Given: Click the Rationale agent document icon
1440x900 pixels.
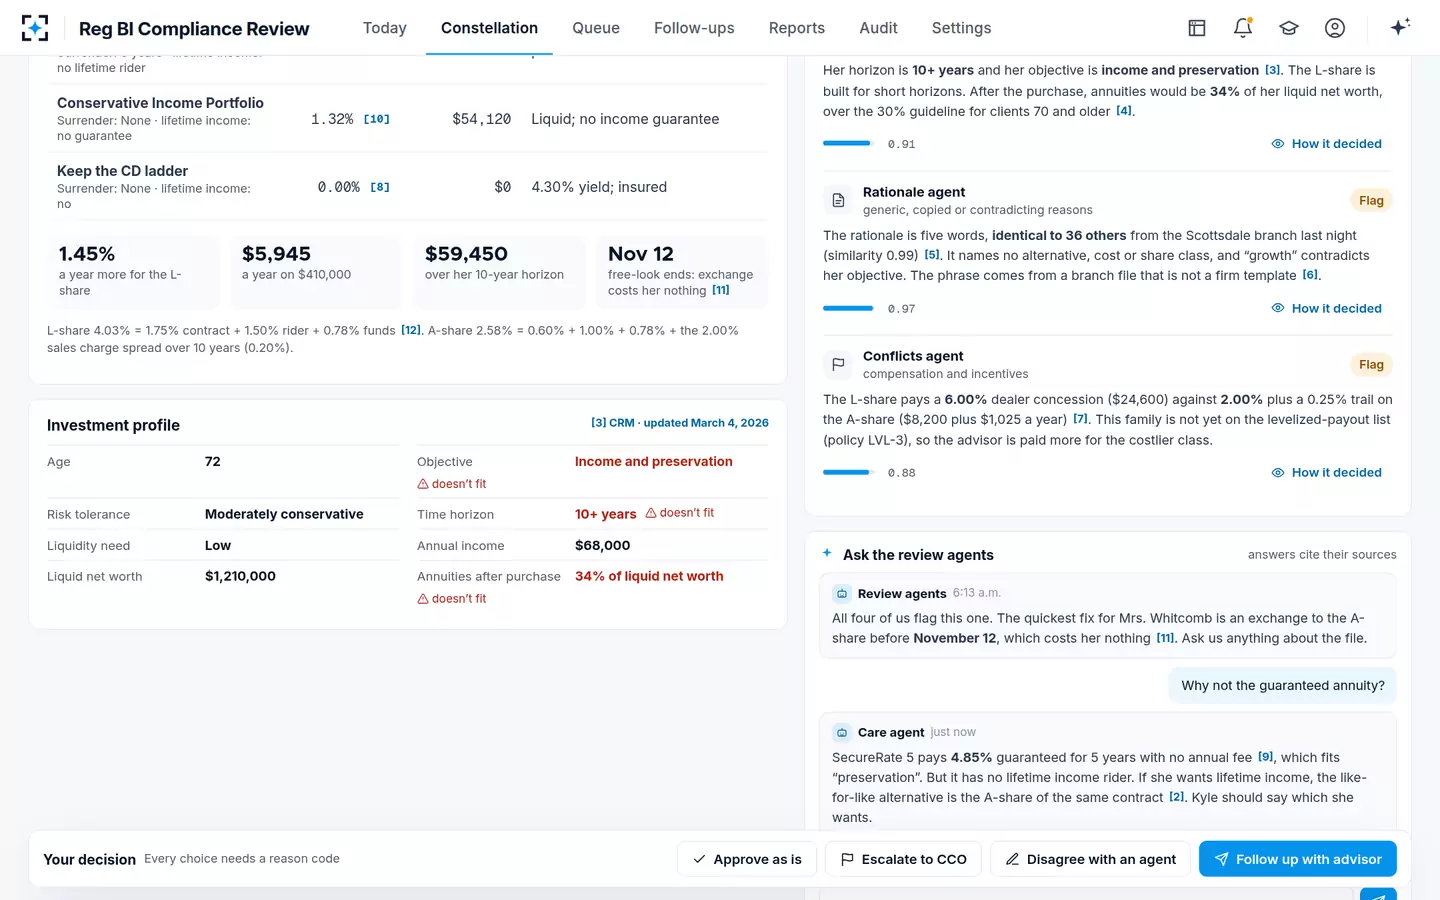Looking at the screenshot, I should 838,201.
